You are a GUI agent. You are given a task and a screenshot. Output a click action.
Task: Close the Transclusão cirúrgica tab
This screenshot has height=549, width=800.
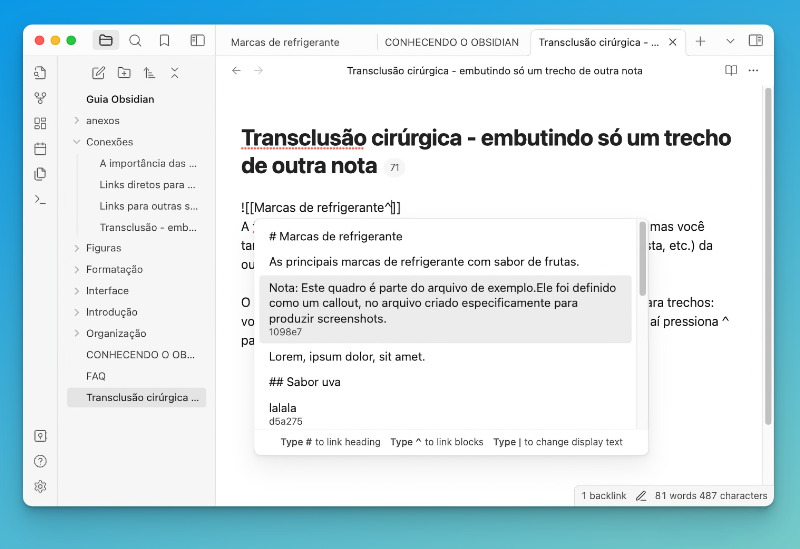click(672, 42)
